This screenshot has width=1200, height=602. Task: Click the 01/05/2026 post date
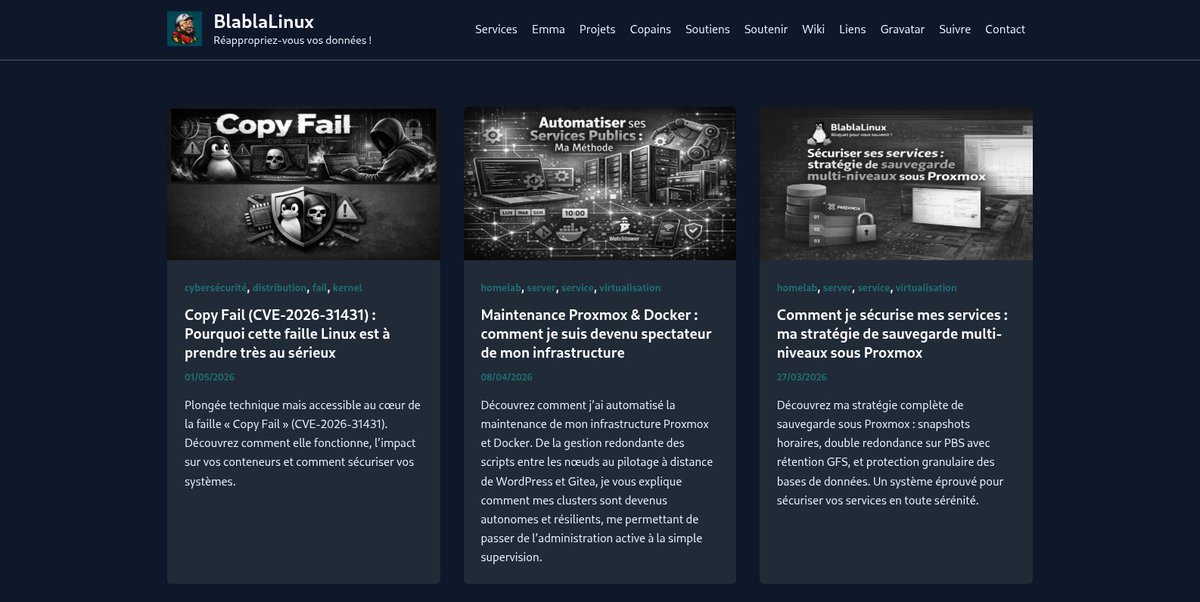coord(210,377)
